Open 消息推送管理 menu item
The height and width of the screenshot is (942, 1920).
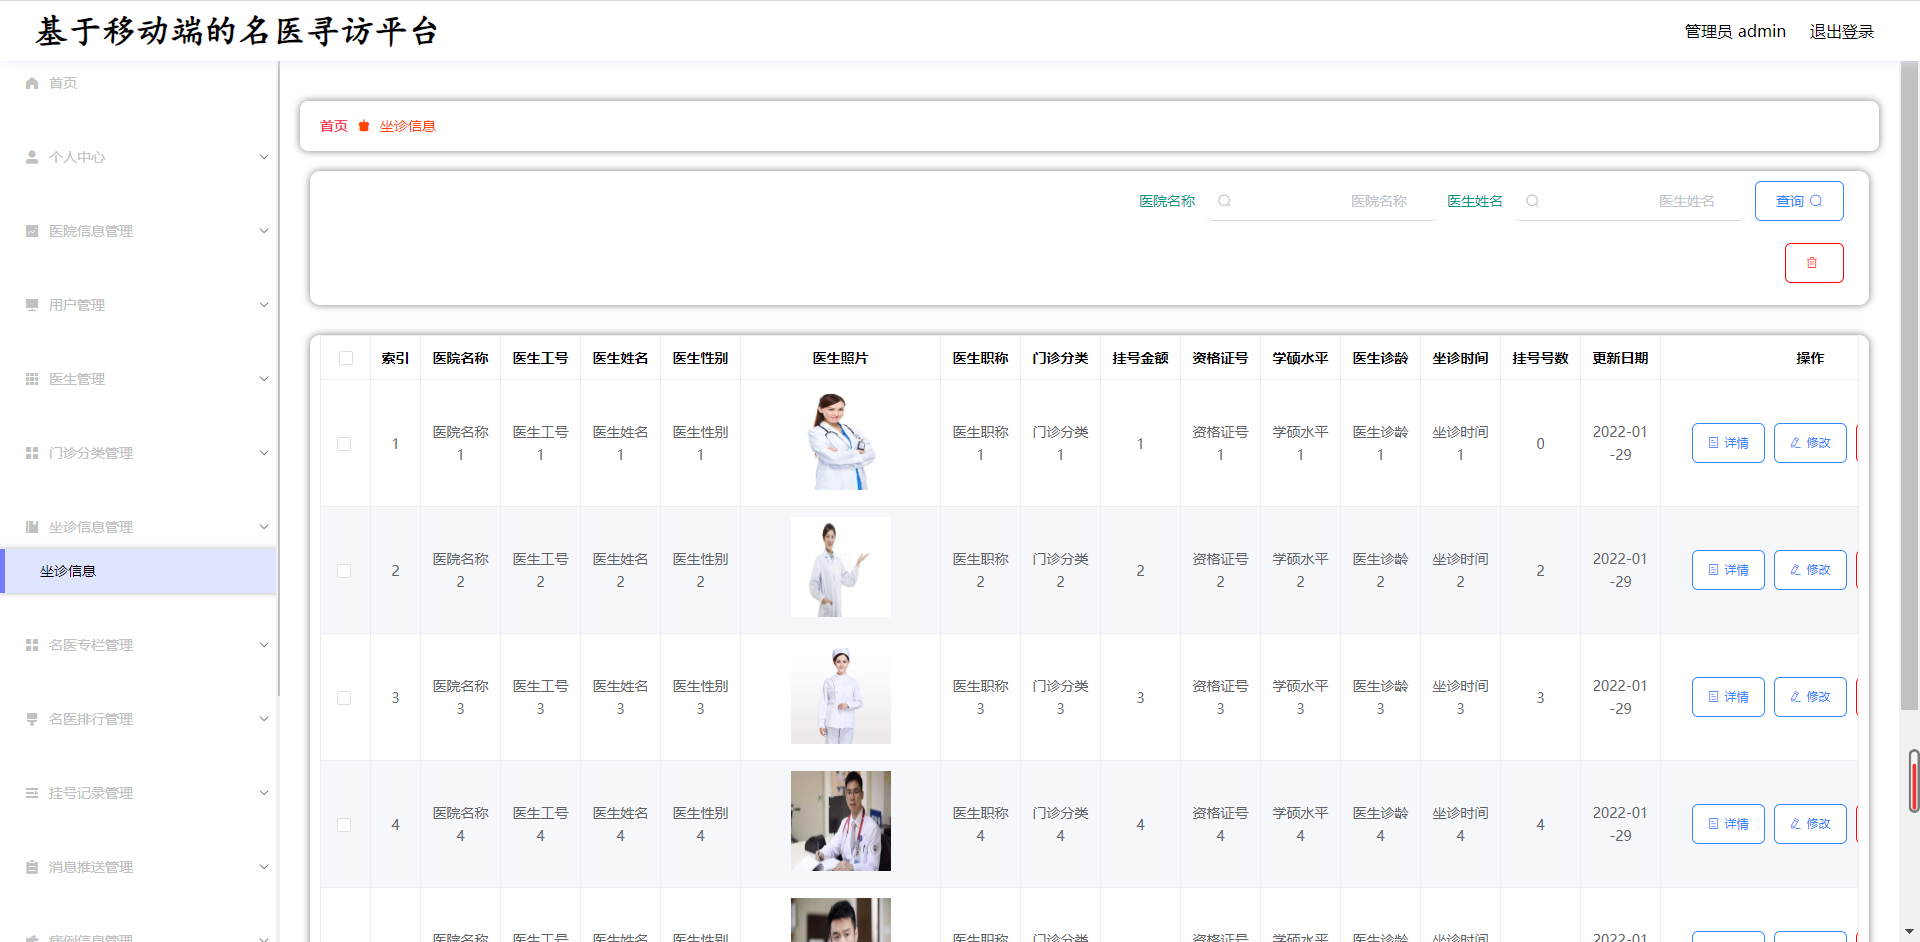pos(138,867)
